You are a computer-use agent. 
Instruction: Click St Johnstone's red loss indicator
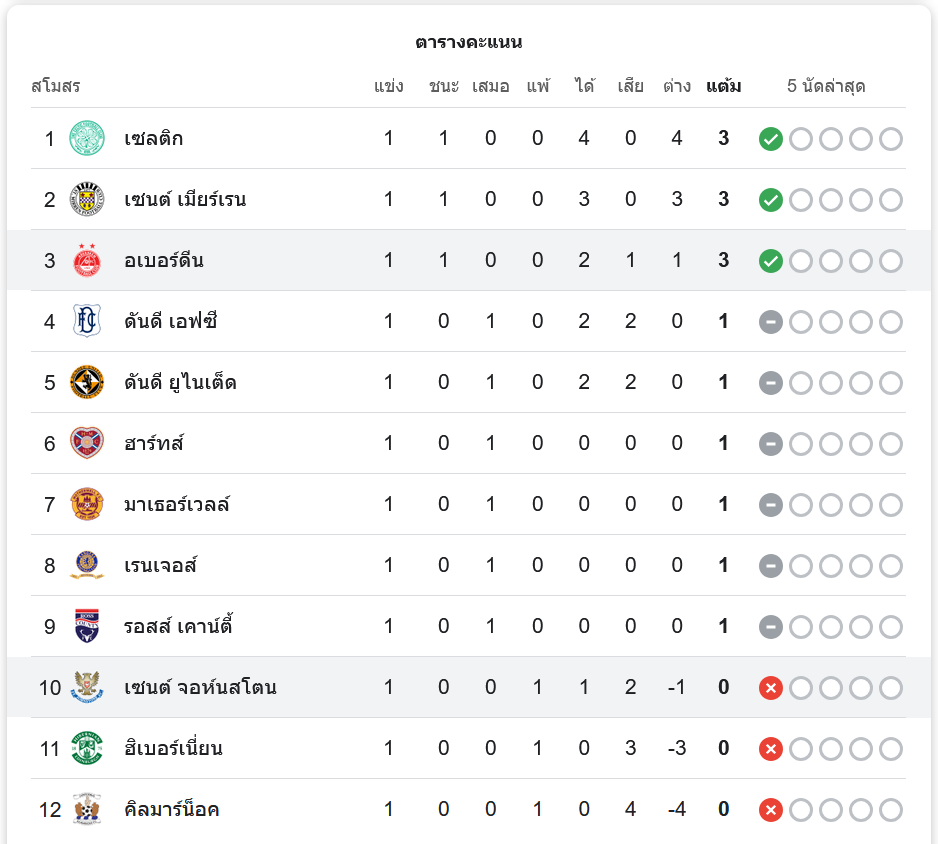click(770, 688)
